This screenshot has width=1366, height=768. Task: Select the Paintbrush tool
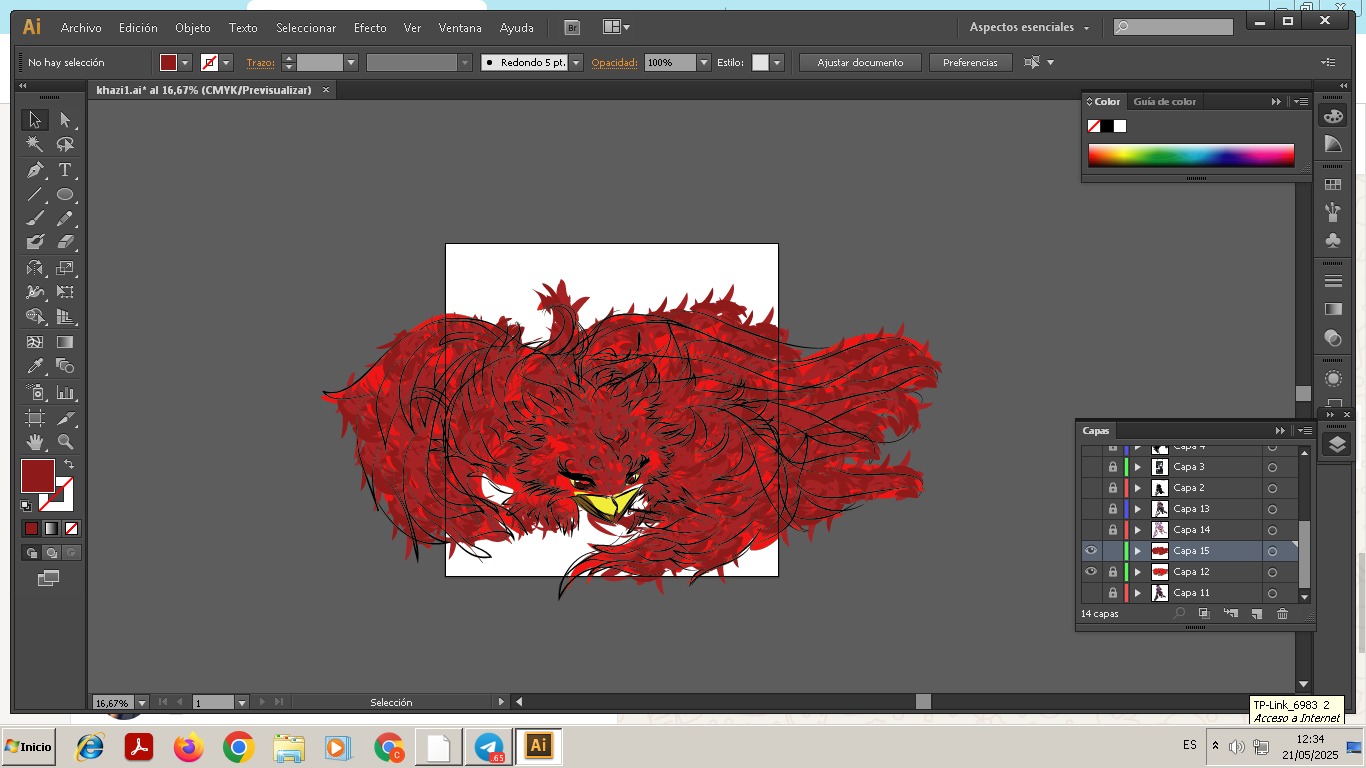[35, 218]
